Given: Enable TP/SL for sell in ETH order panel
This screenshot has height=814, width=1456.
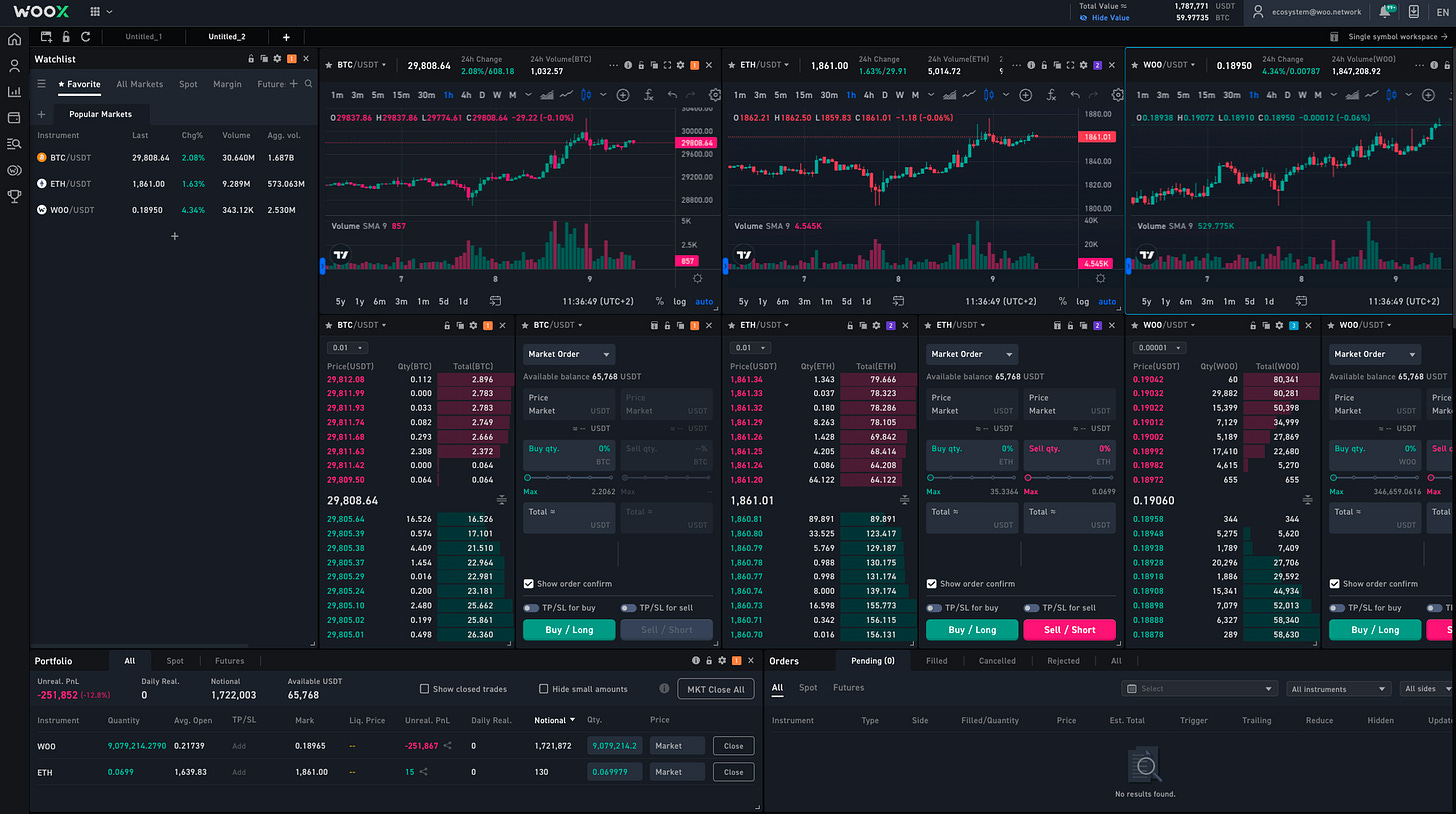Looking at the screenshot, I should tap(1031, 608).
